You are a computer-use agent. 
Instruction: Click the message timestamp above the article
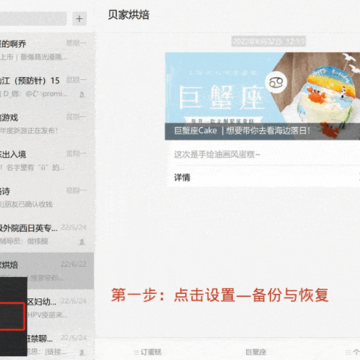pos(268,42)
